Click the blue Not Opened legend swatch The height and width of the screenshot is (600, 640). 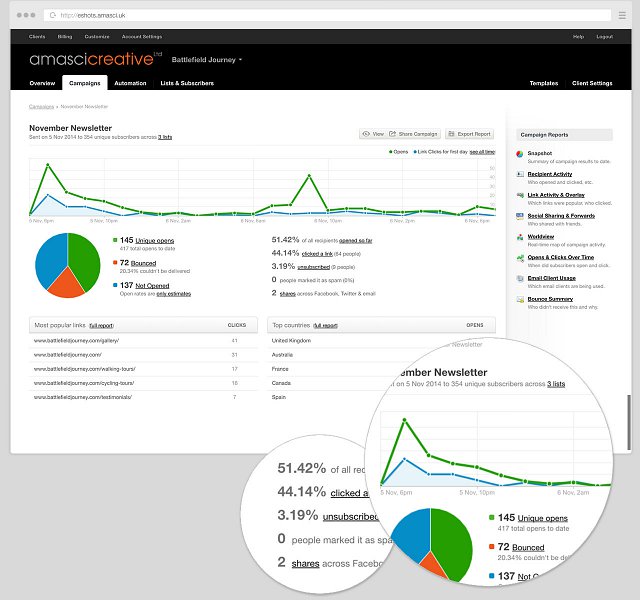[x=115, y=285]
